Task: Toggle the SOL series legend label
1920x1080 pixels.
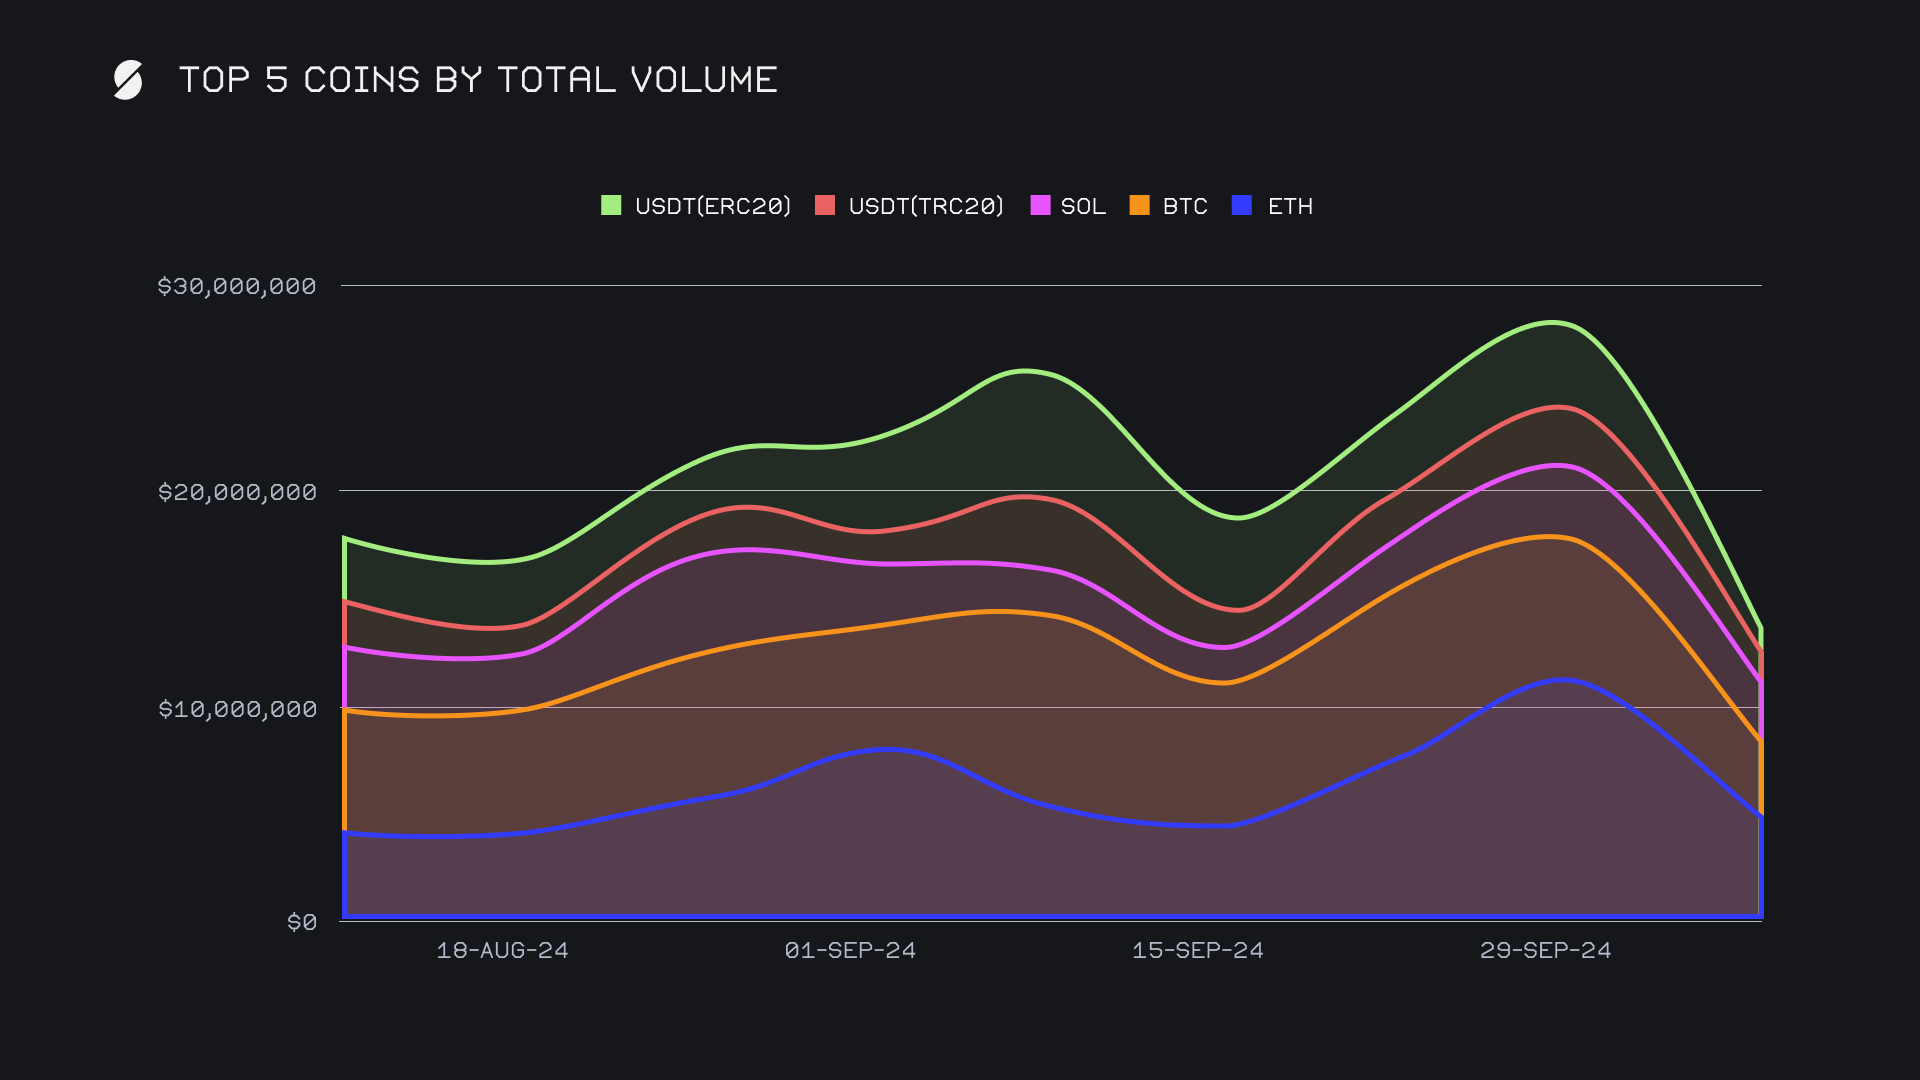Action: tap(1083, 206)
